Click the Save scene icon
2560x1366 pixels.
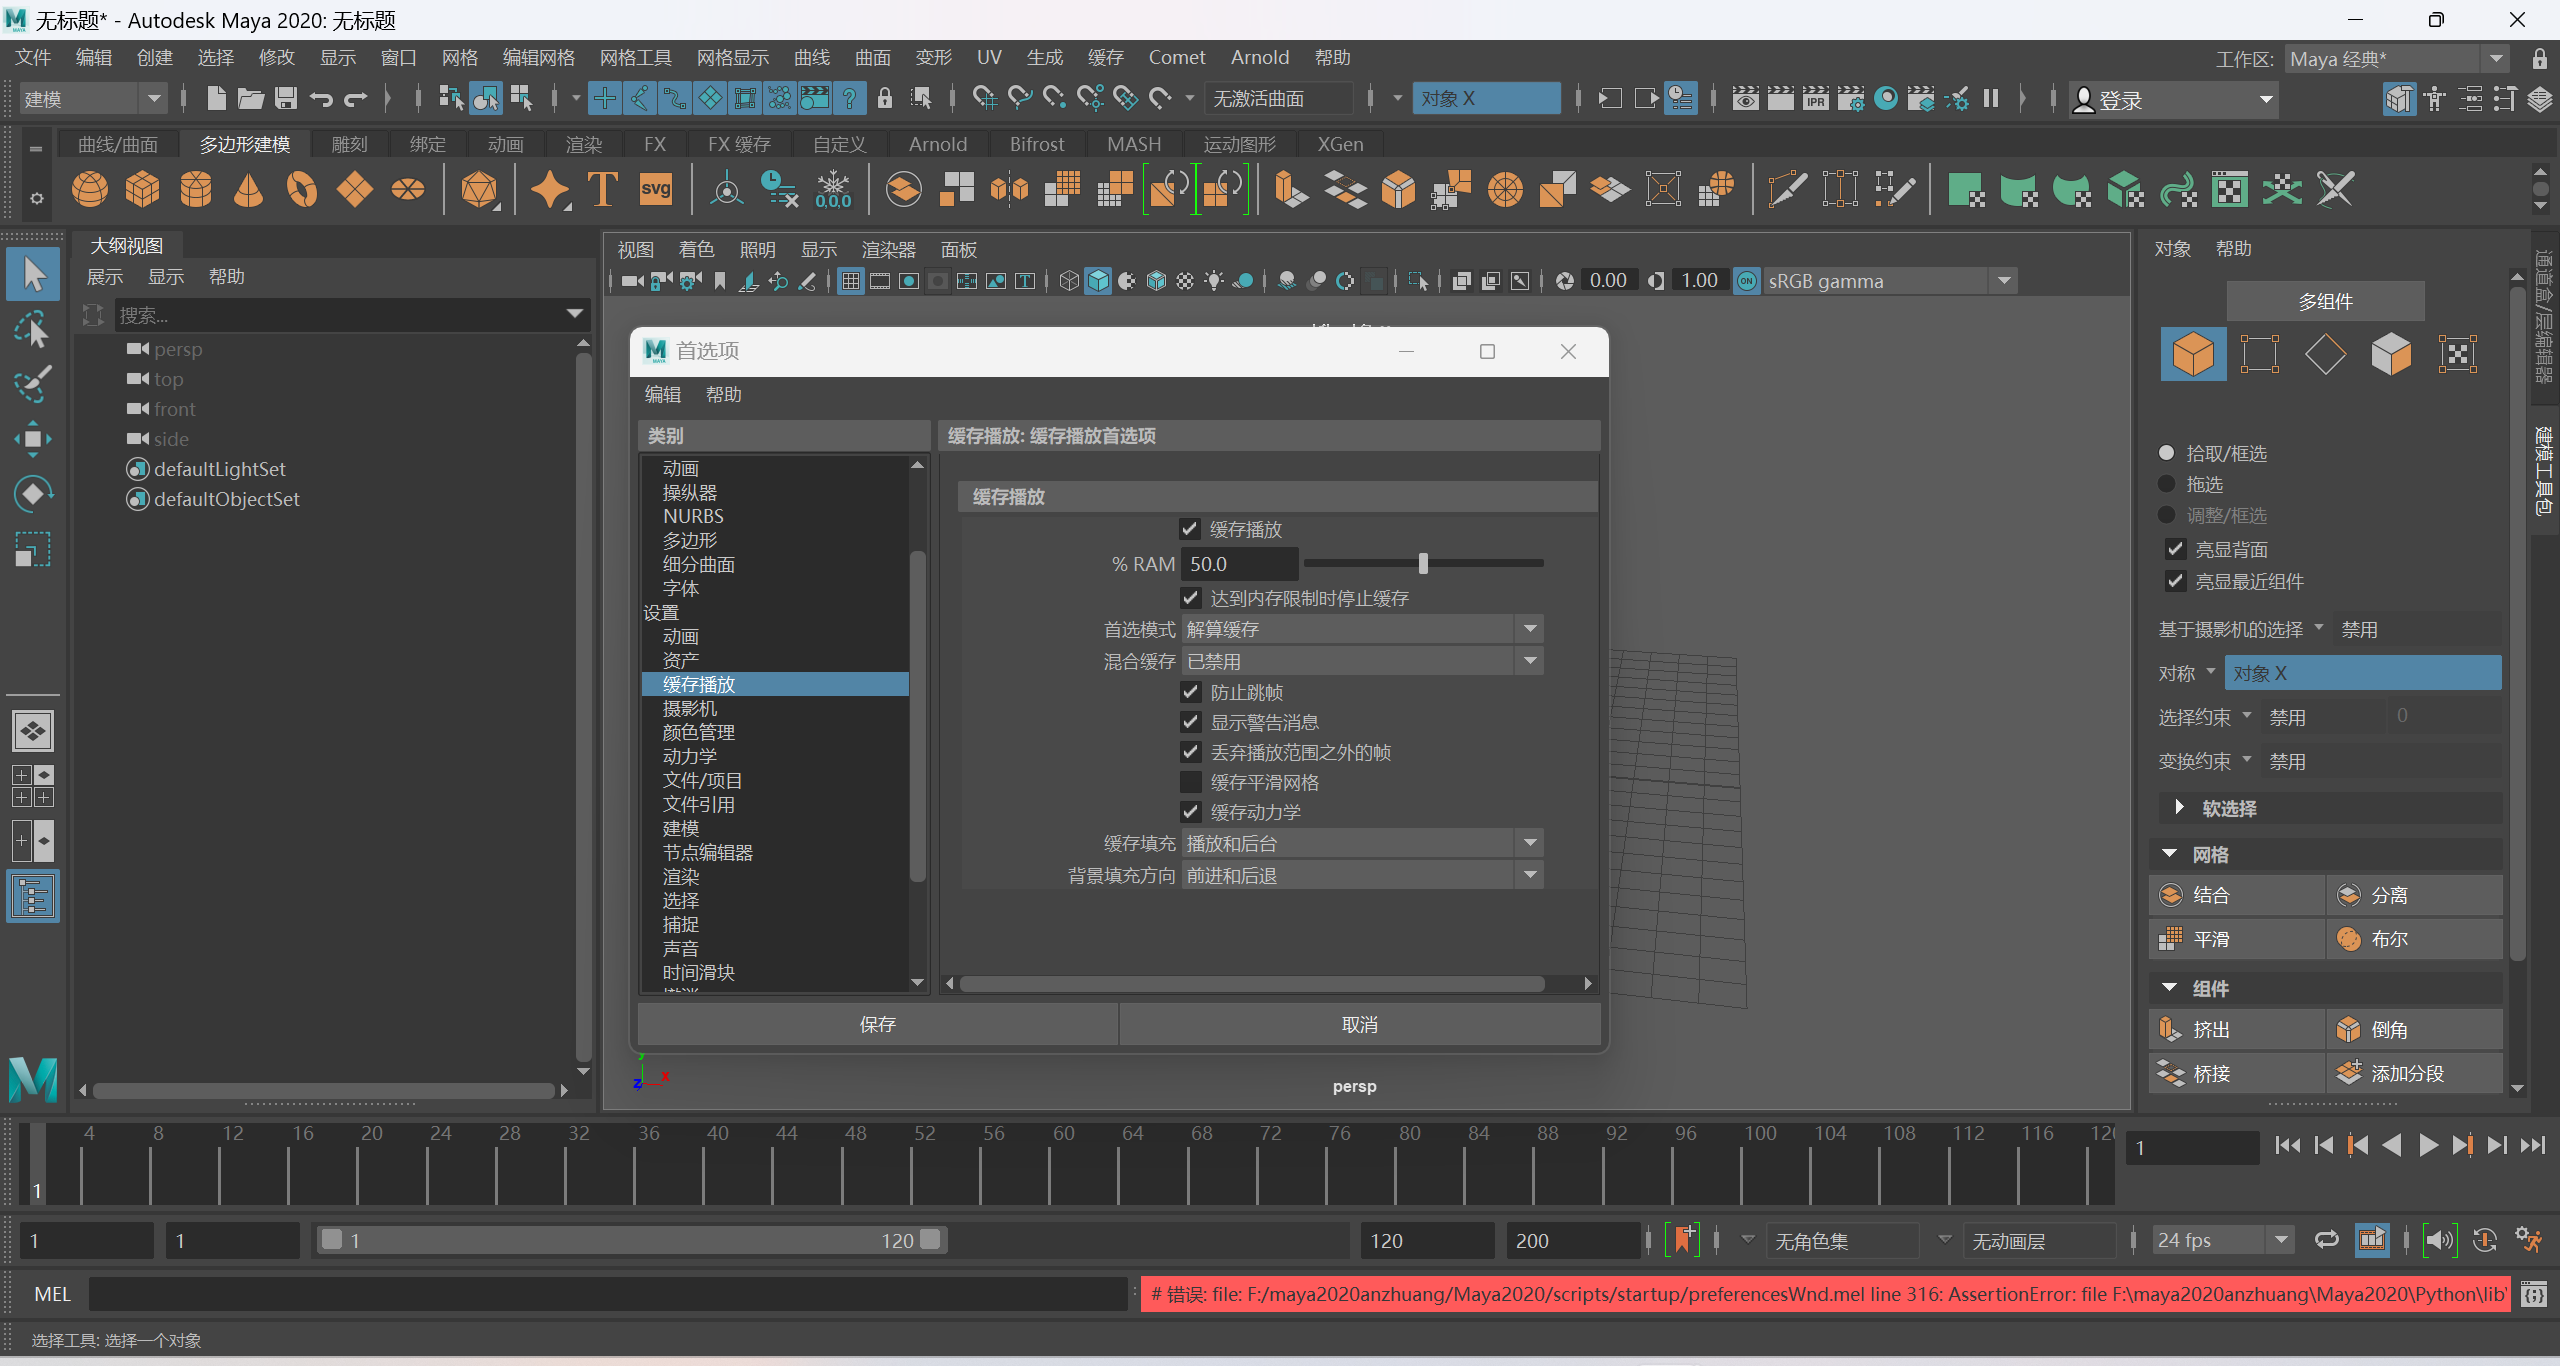(286, 98)
